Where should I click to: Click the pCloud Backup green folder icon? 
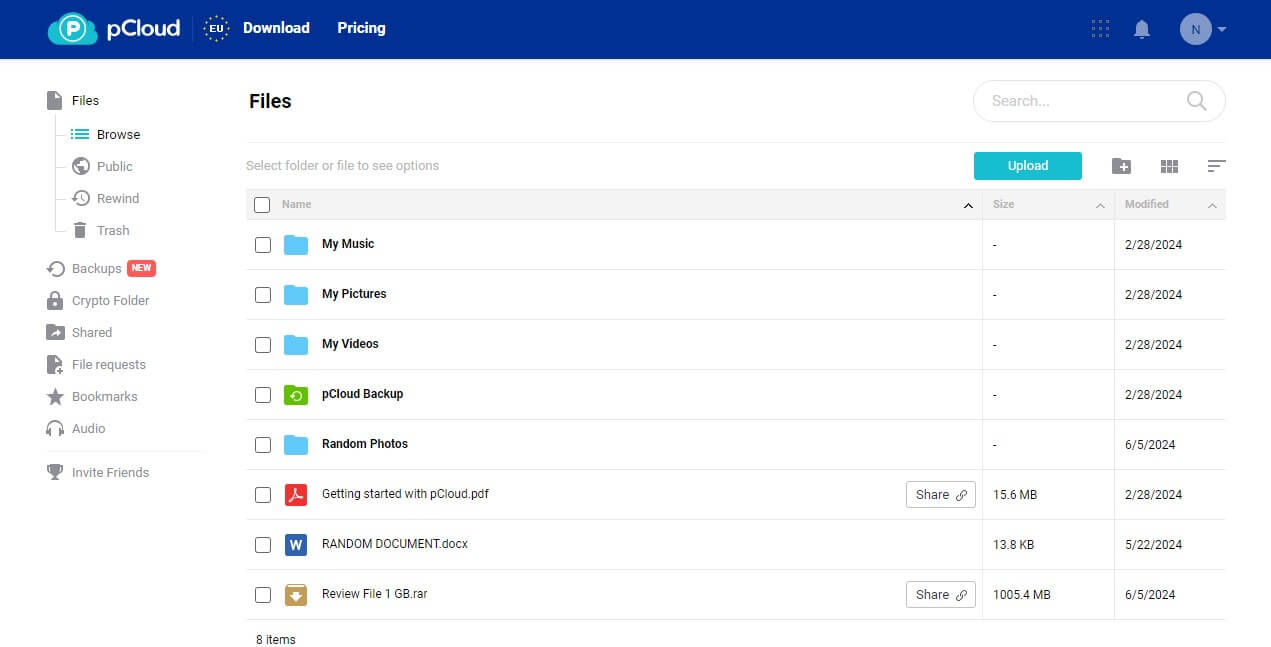[x=295, y=395]
